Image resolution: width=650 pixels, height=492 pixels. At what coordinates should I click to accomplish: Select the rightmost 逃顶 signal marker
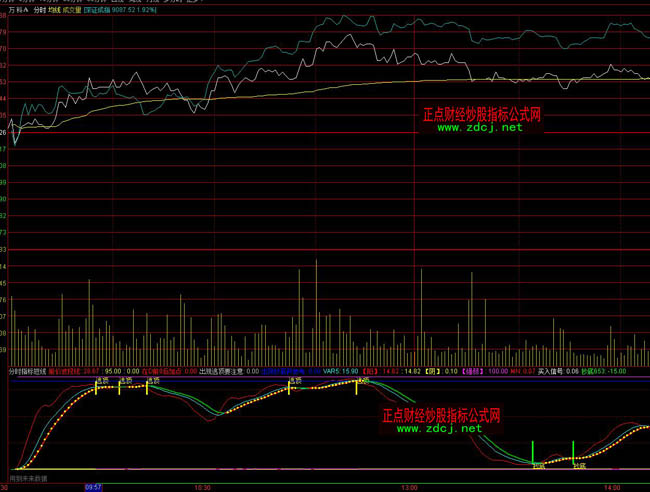[x=362, y=381]
